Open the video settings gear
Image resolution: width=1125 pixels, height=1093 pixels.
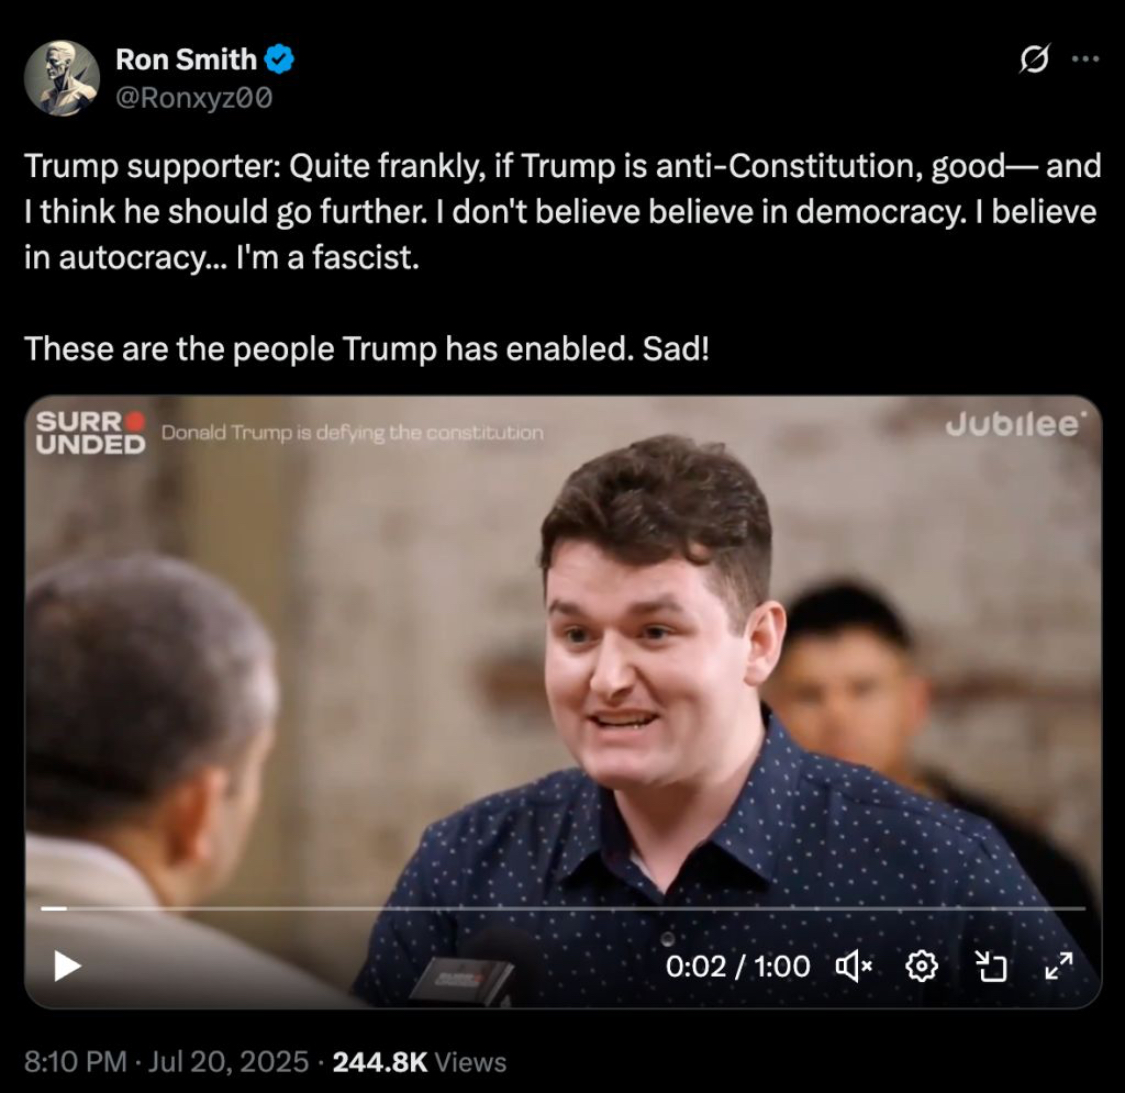pyautogui.click(x=922, y=967)
